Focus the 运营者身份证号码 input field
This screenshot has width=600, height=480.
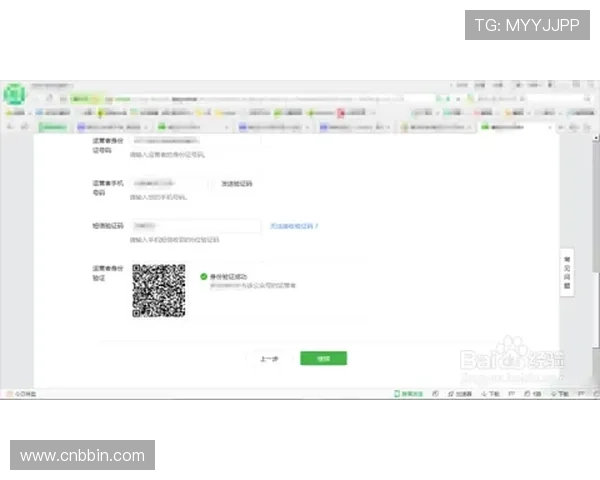195,141
